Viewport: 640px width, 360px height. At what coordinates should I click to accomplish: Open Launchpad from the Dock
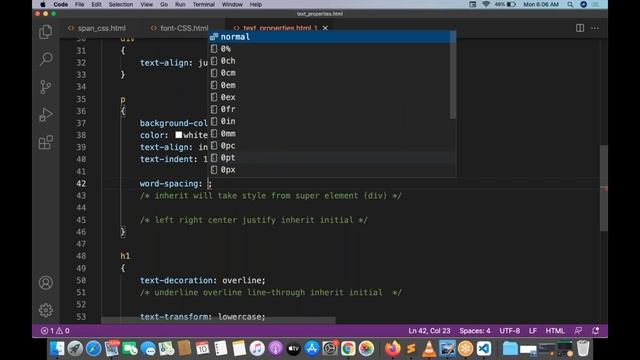pyautogui.click(x=75, y=349)
